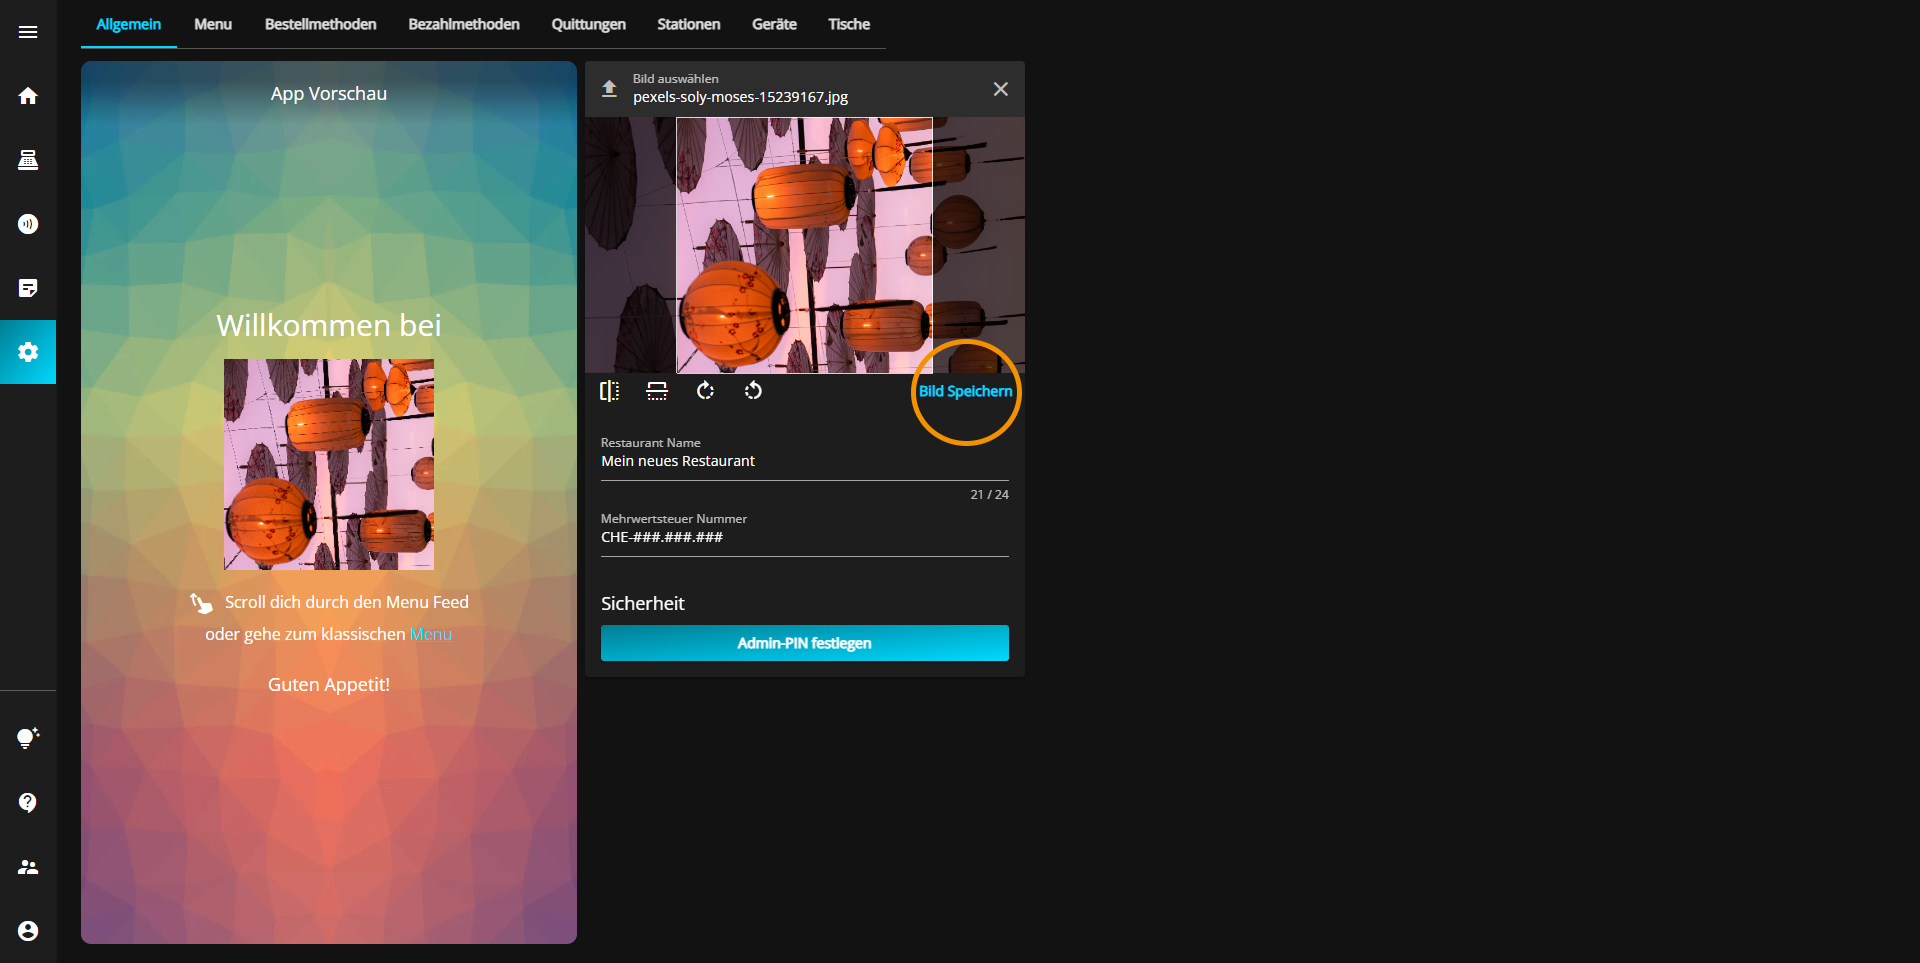Viewport: 1920px width, 963px height.
Task: Click the Mehrwertsteuer Nummer input field
Action: [x=805, y=537]
